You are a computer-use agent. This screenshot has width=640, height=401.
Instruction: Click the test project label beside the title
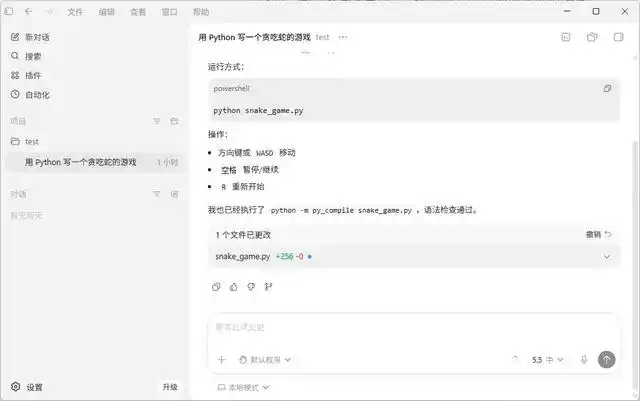coord(322,37)
